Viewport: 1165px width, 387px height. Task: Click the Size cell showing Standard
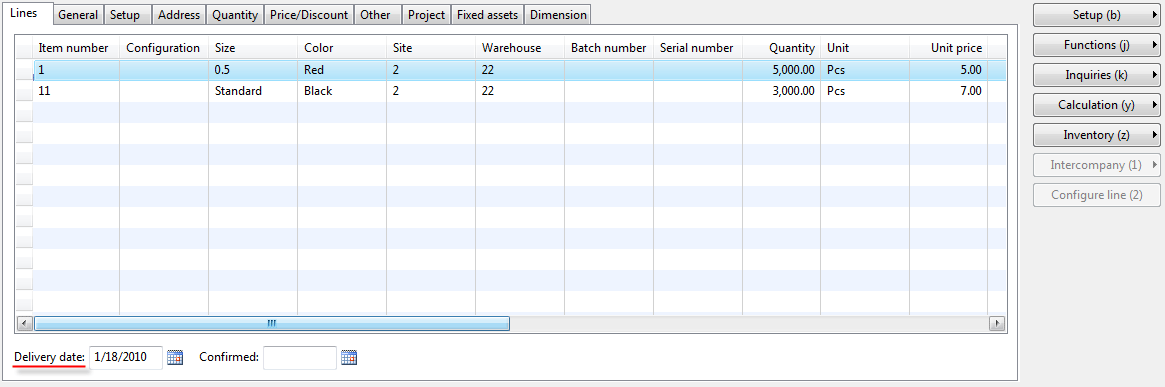pos(253,91)
